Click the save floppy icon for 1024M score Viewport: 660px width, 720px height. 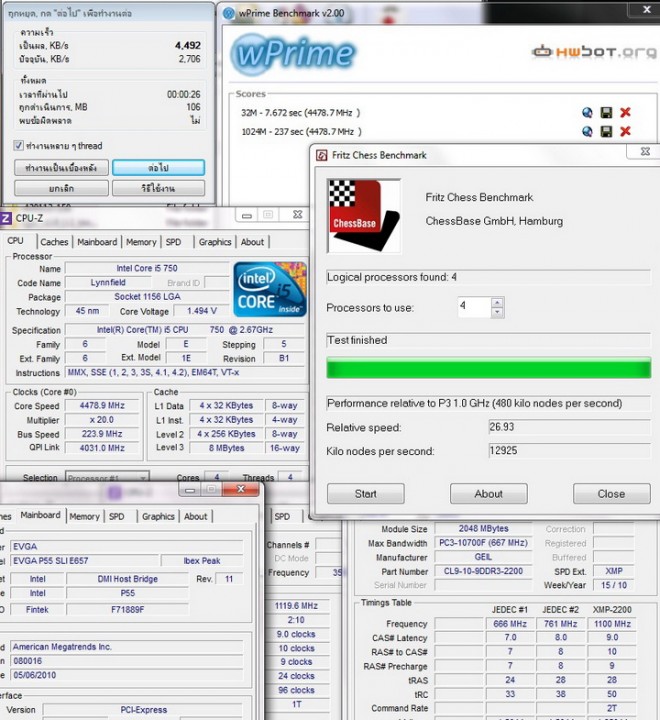click(x=606, y=132)
